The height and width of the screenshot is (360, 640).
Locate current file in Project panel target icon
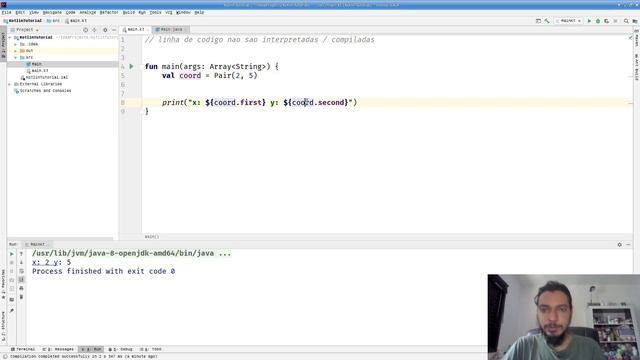click(x=85, y=30)
